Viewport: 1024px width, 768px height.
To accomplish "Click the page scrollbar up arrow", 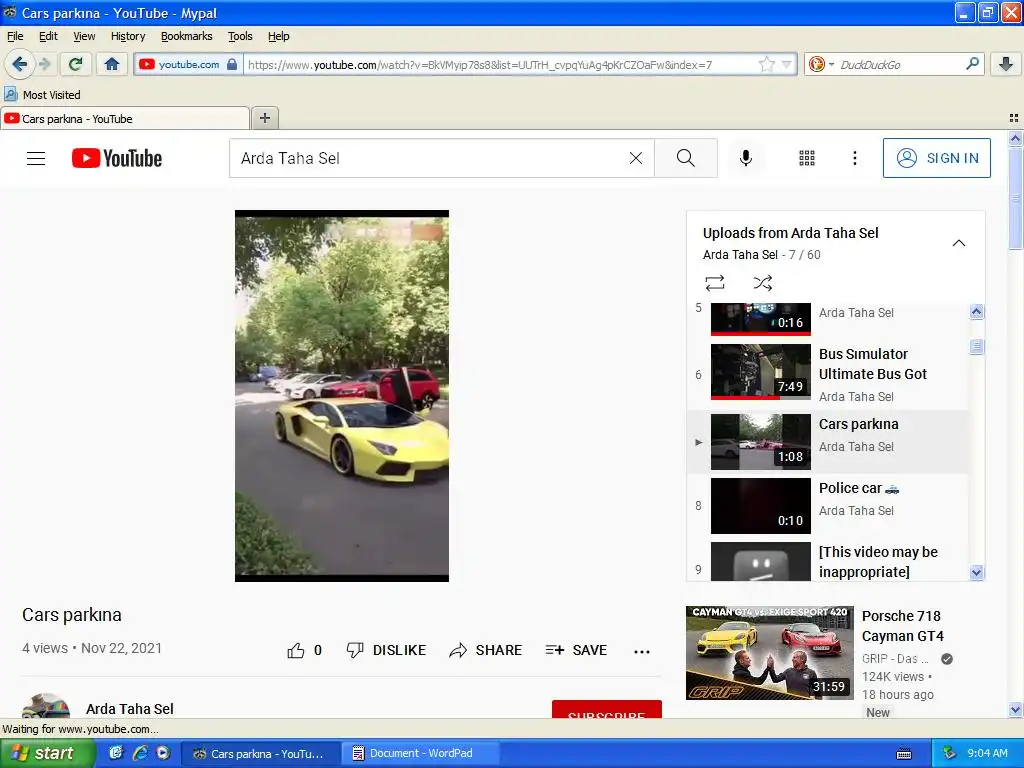I will point(1015,138).
